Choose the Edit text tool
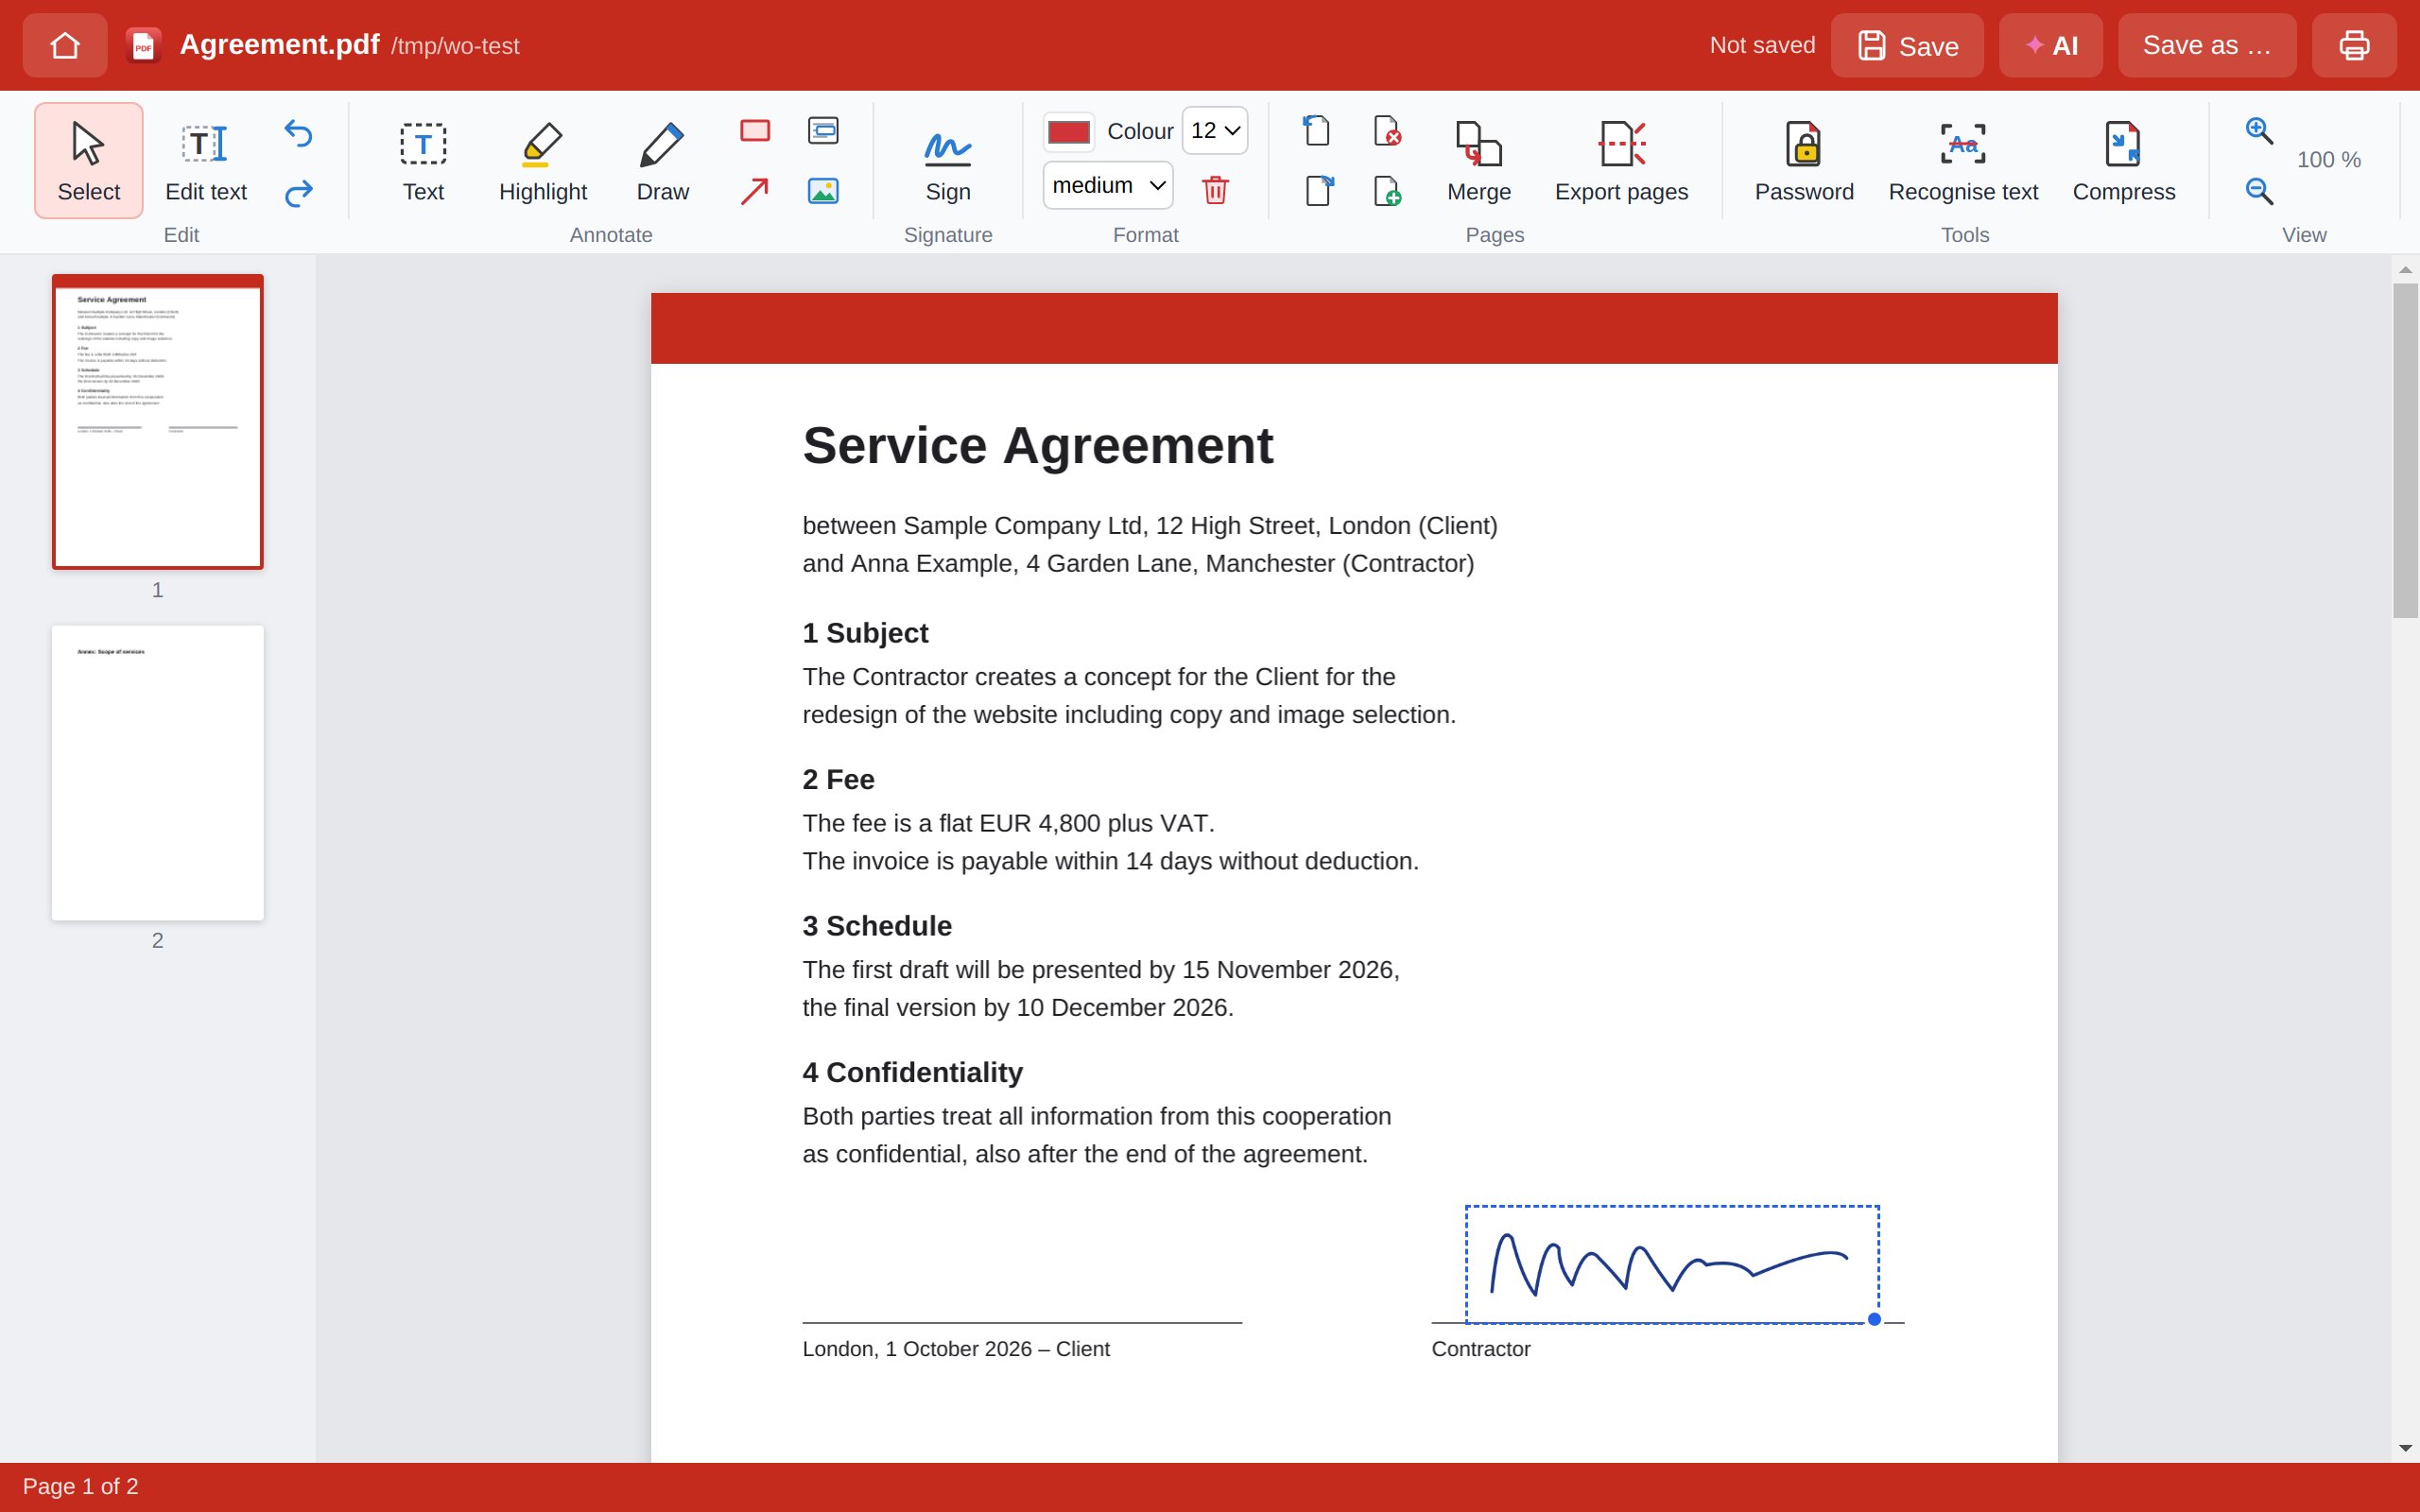The image size is (2420, 1512). tap(206, 160)
